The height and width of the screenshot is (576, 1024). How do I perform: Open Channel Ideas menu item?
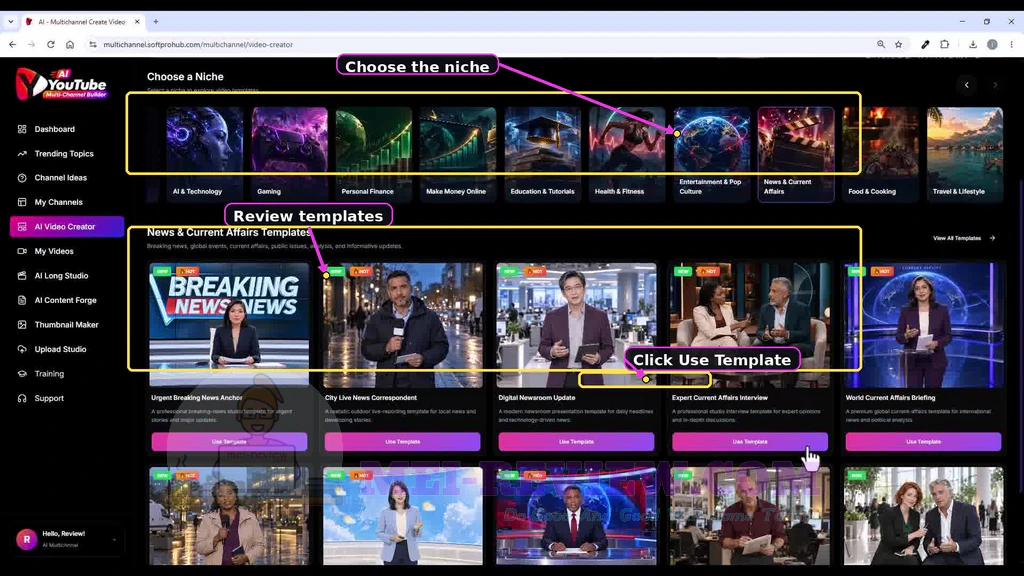point(61,178)
